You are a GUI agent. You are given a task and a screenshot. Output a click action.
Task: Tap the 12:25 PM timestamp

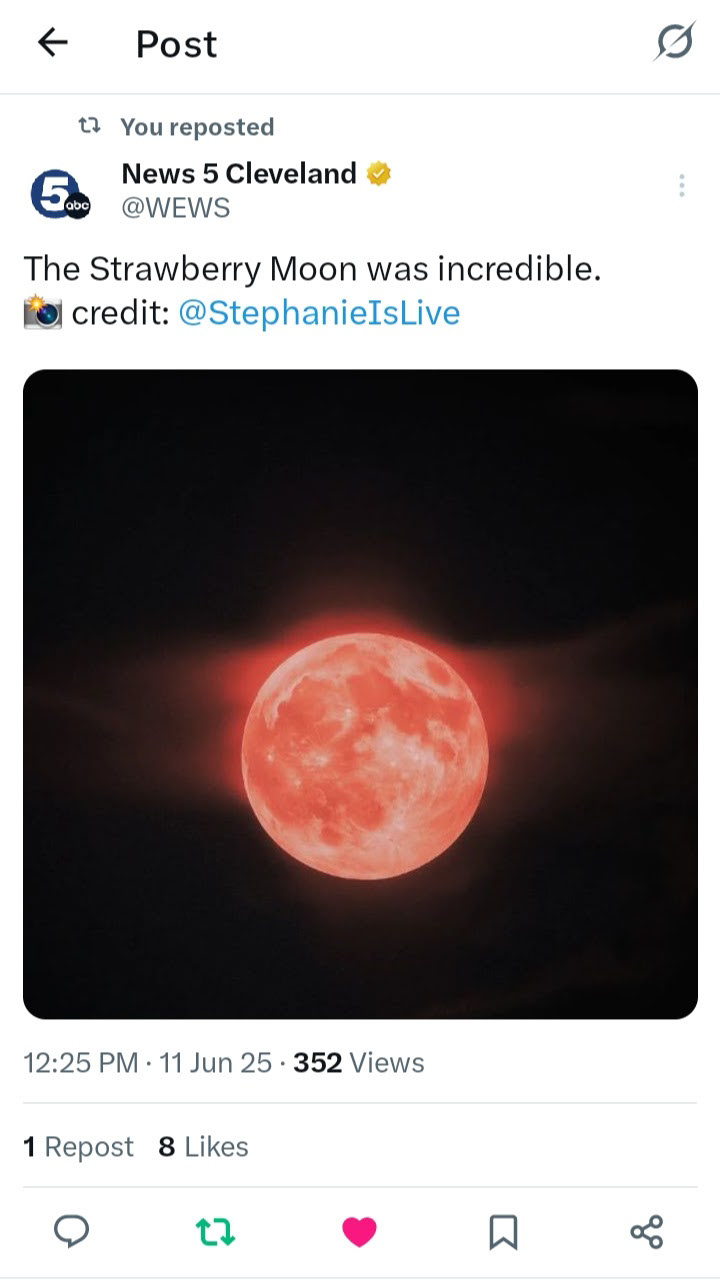(80, 1063)
